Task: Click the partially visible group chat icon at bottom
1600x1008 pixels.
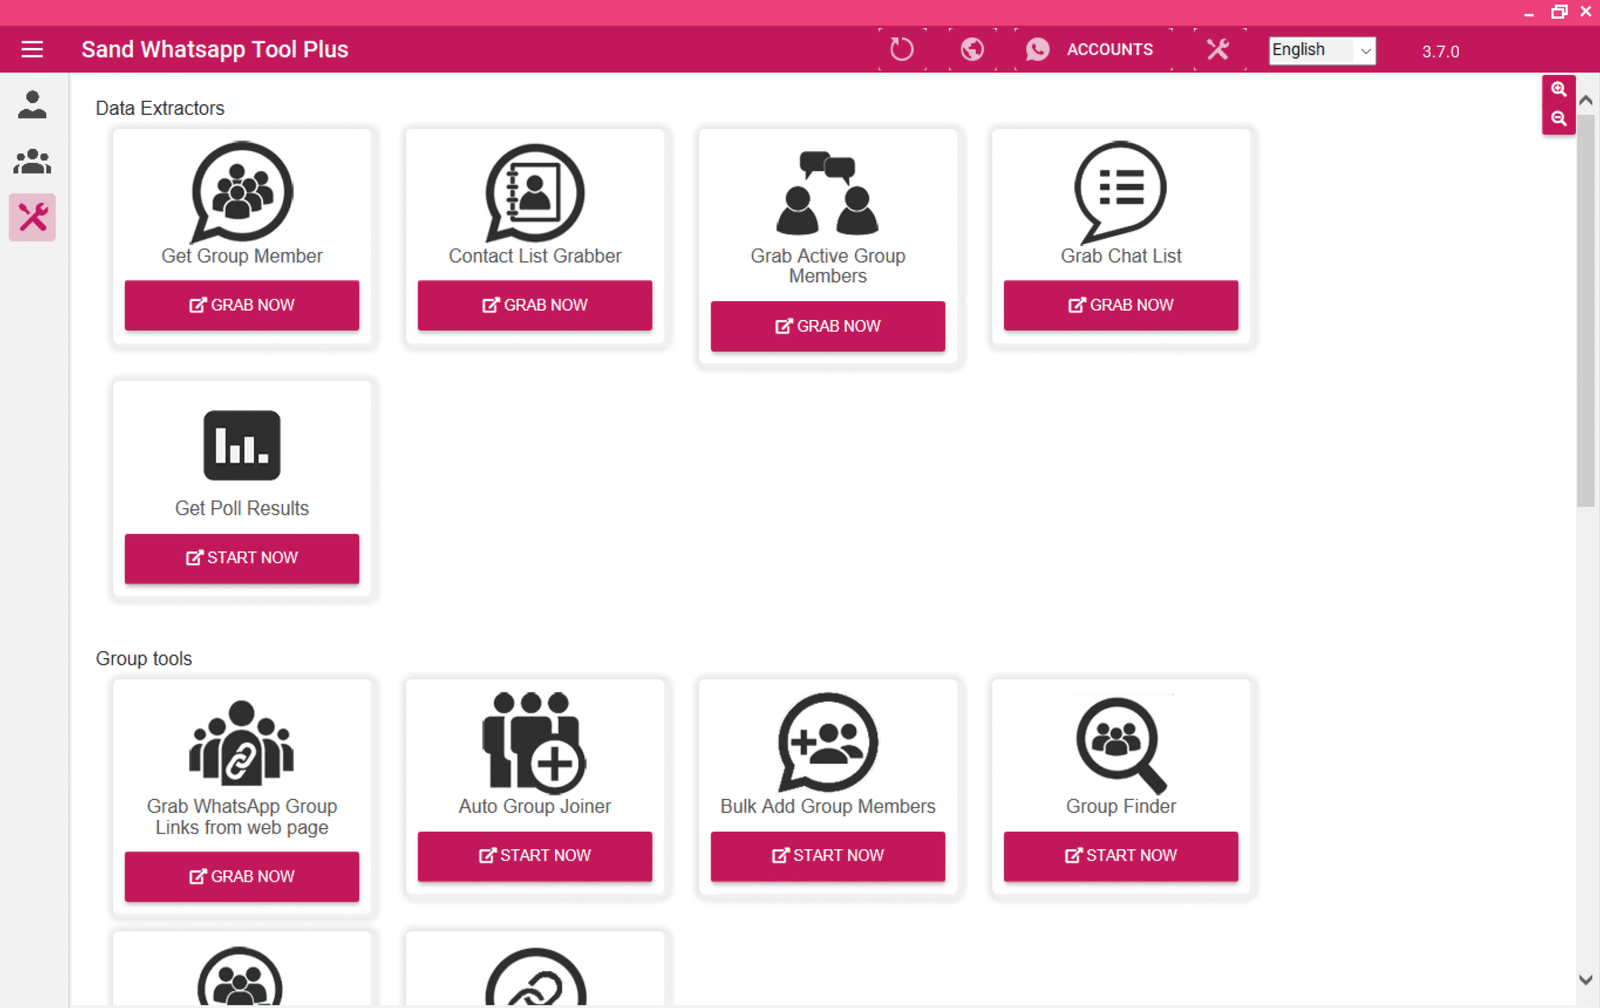Action: click(x=240, y=976)
